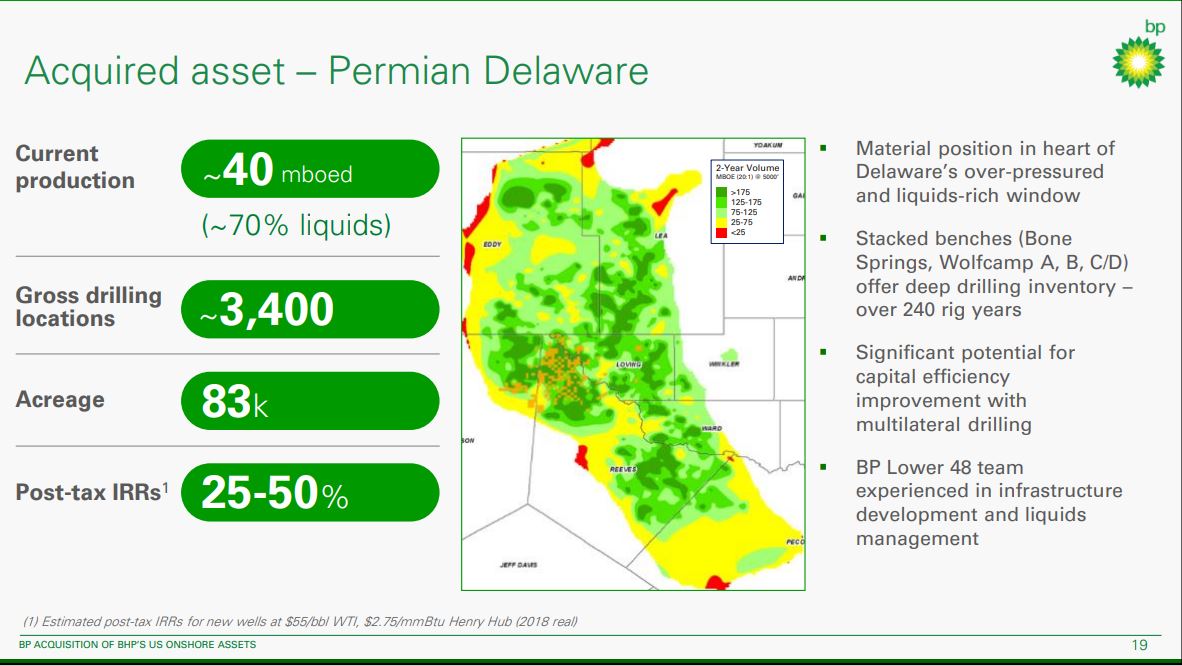Screen dimensions: 1182x666
Task: Click the BP sunburst logo
Action: click(1138, 61)
